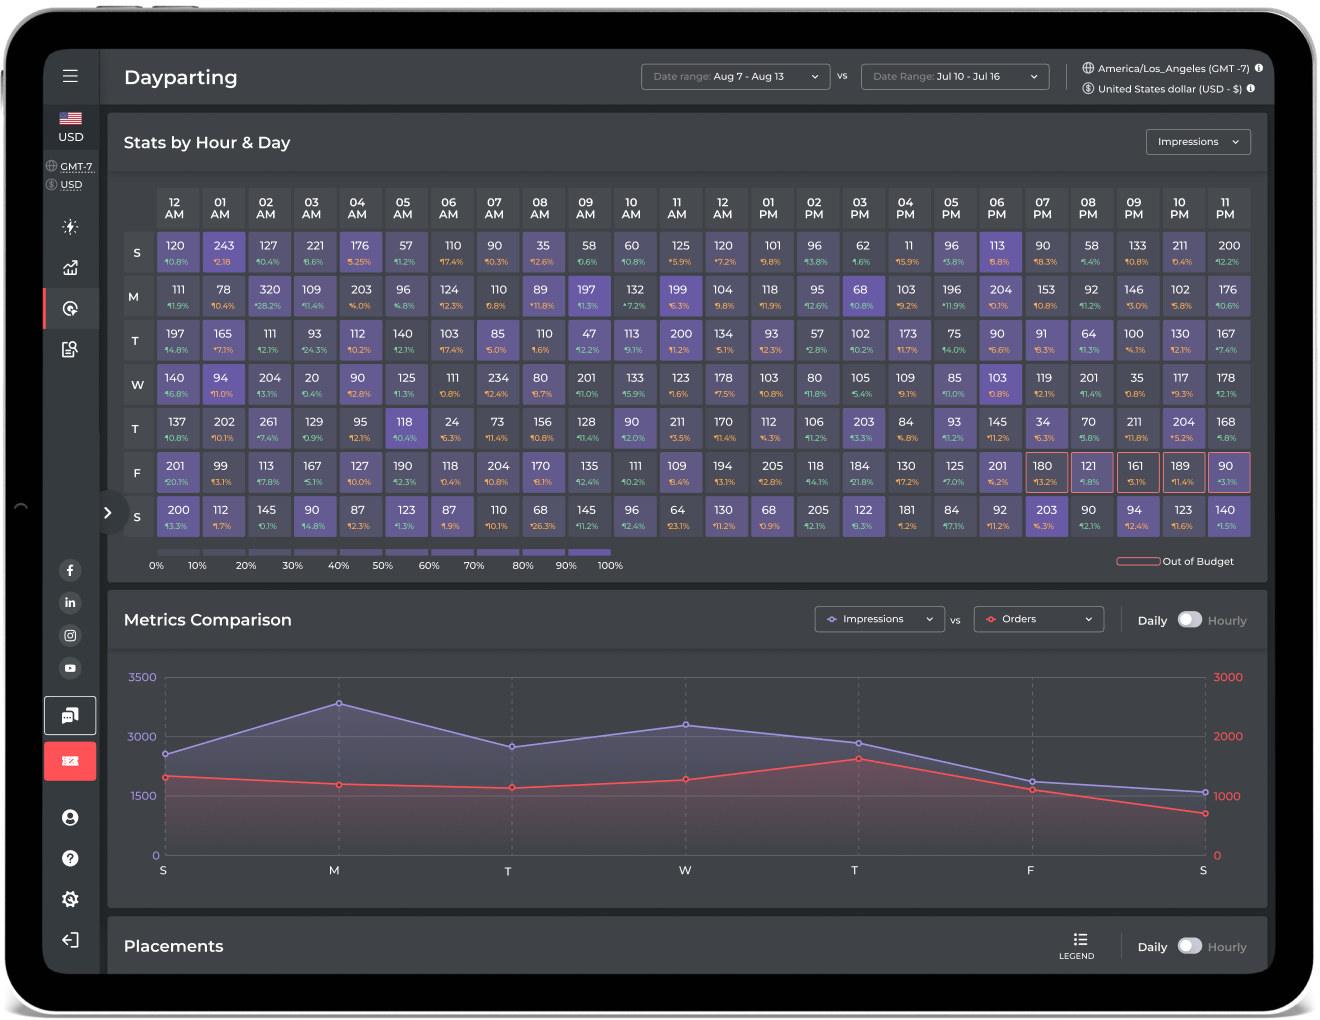Expand the Impressions dropdown in Stats by Hour
Viewport: 1320px width, 1020px height.
tap(1197, 142)
